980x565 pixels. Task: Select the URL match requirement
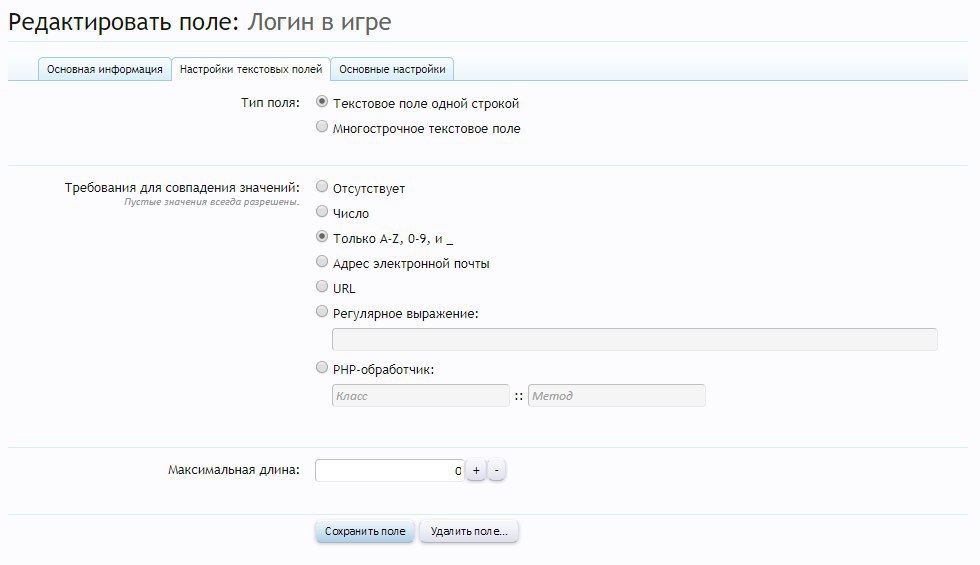tap(322, 287)
